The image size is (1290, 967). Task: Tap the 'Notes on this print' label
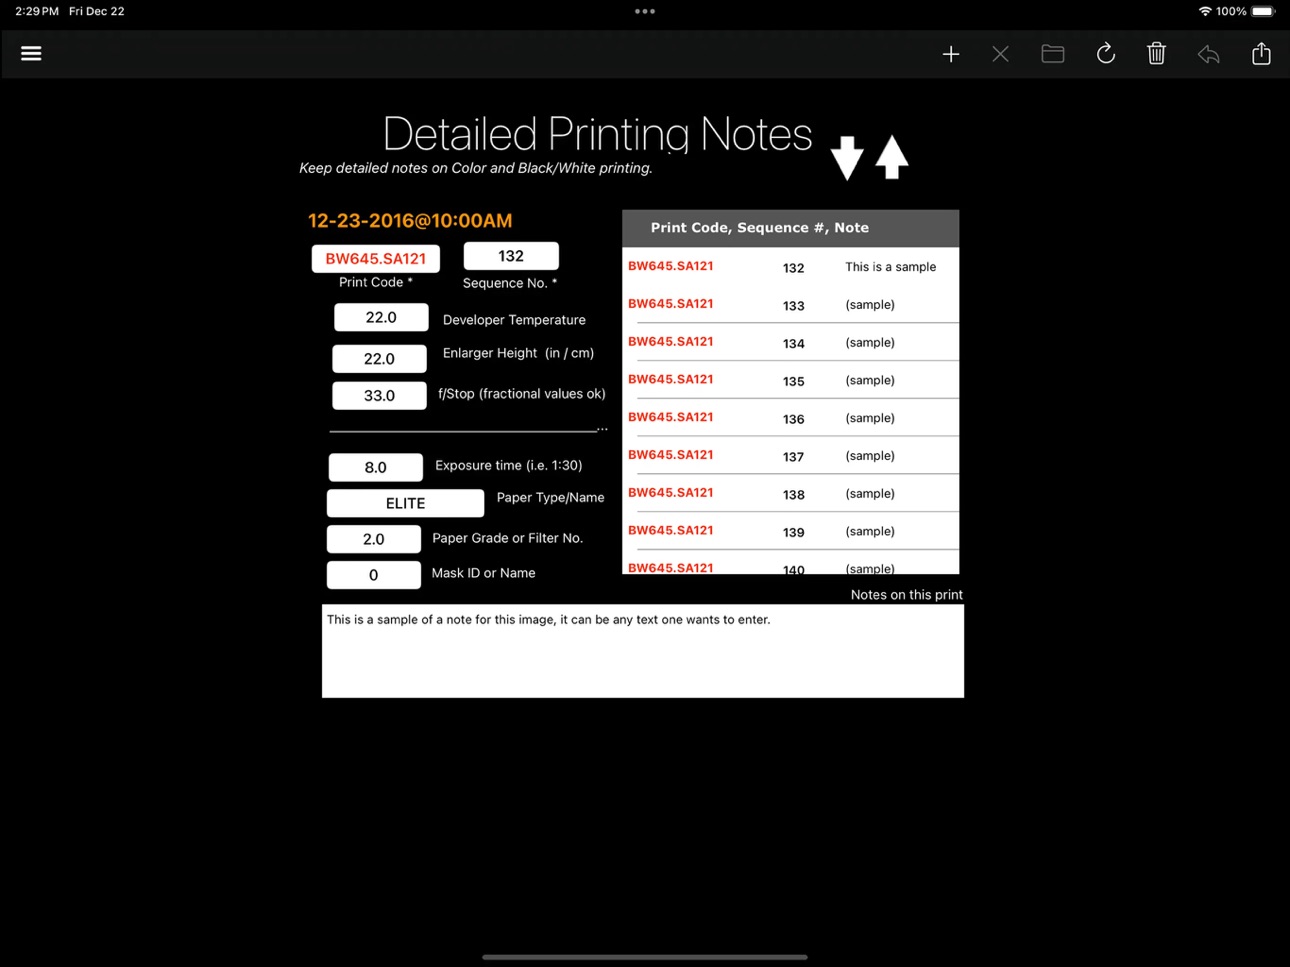click(906, 595)
